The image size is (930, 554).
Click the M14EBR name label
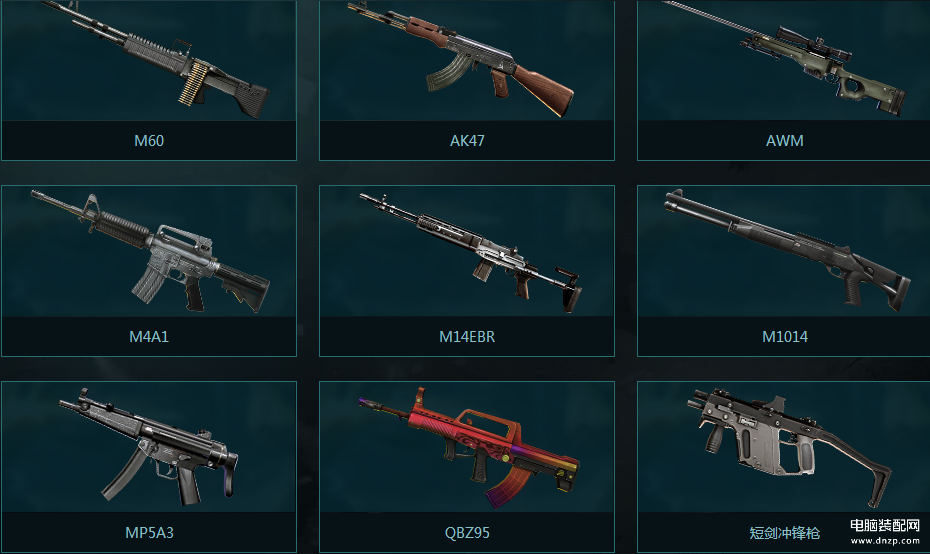click(467, 336)
